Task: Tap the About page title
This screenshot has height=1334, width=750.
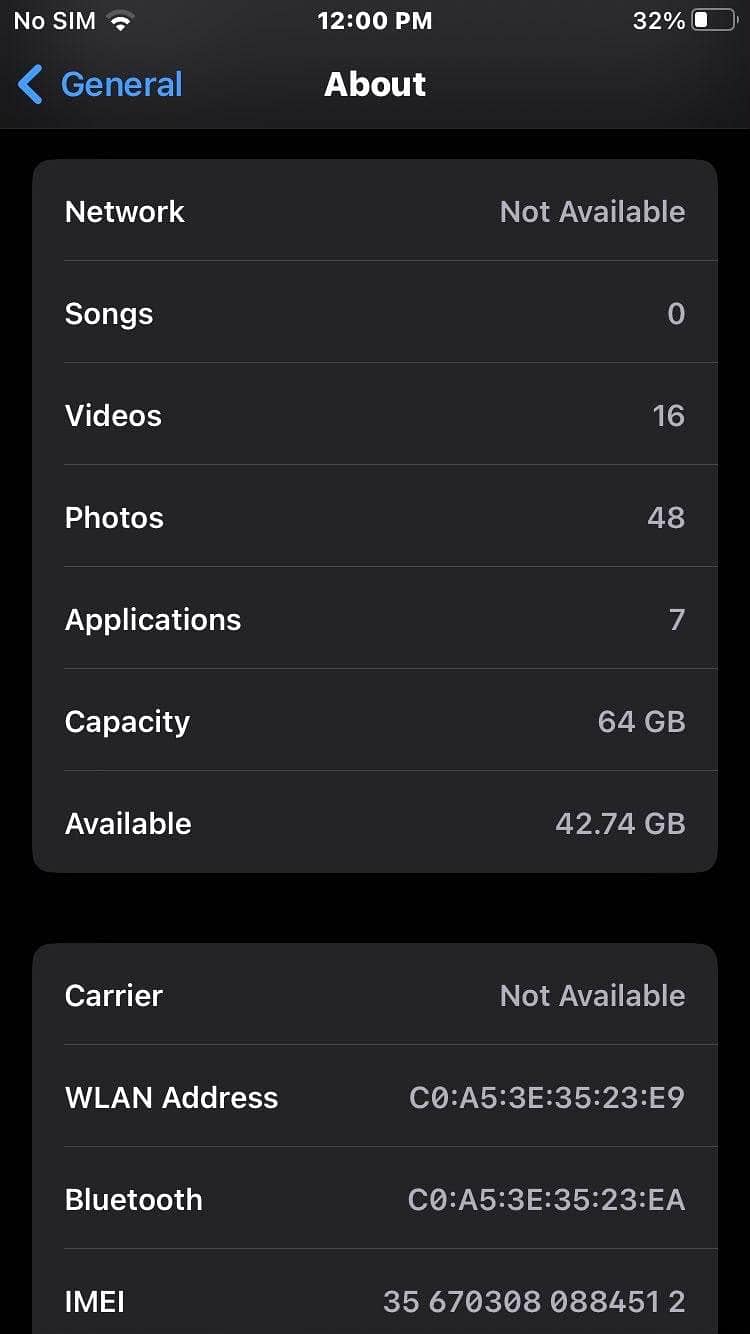Action: (375, 85)
